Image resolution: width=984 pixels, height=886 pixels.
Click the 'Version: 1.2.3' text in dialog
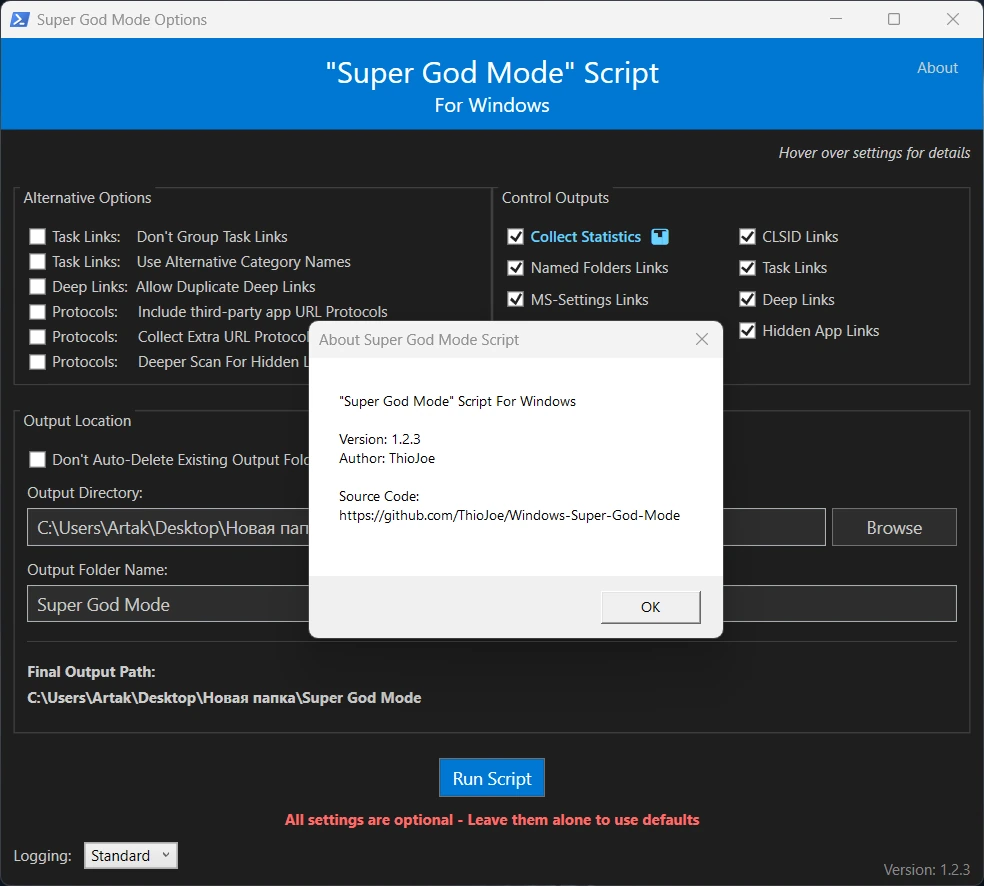pyautogui.click(x=379, y=439)
